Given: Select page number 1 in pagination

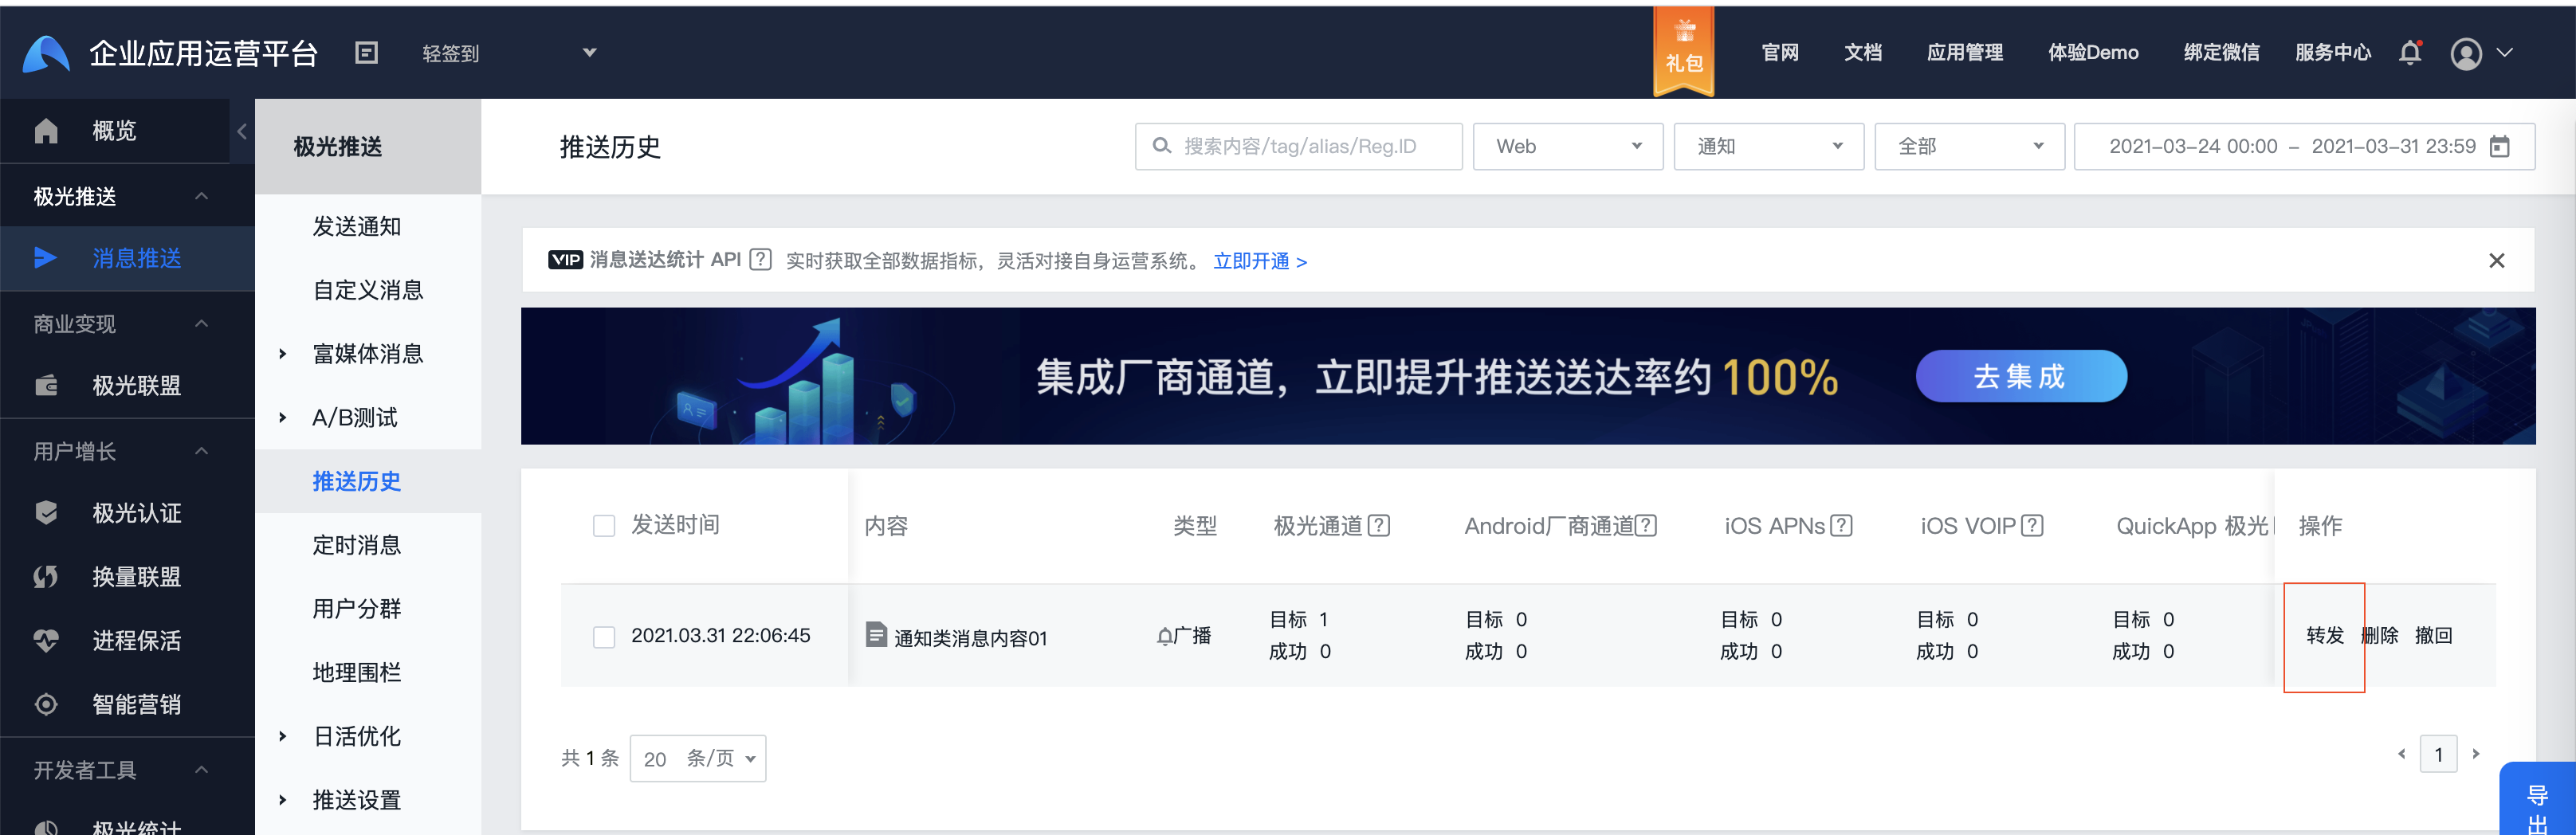Looking at the screenshot, I should point(2438,754).
